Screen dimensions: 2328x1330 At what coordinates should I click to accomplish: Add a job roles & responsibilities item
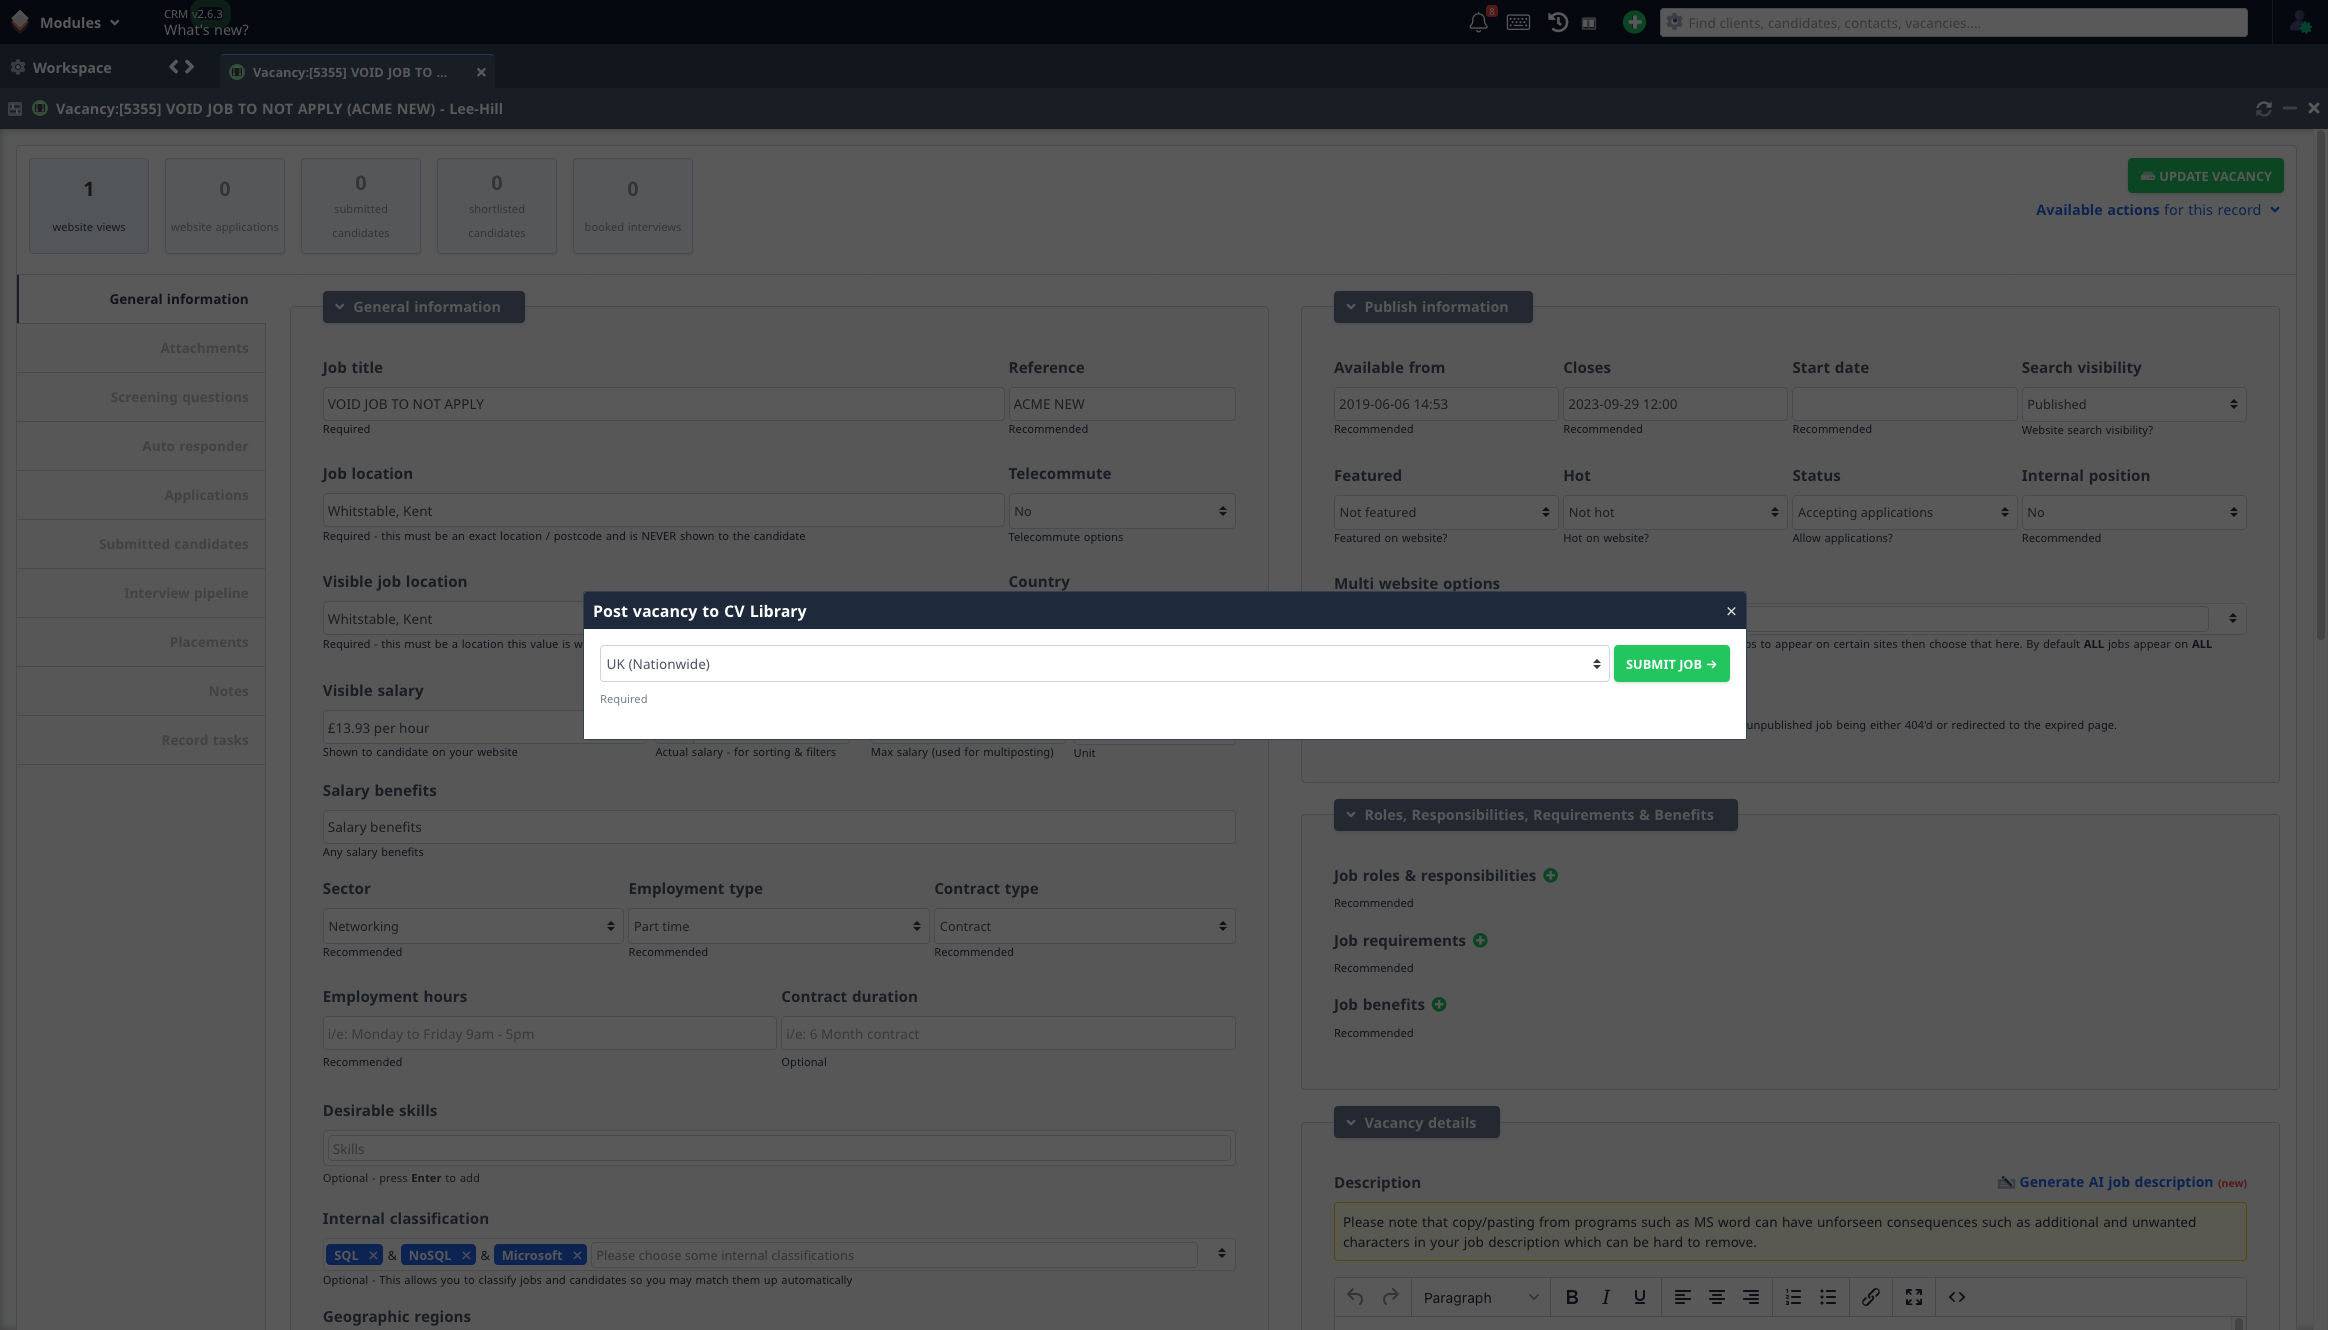coord(1550,875)
